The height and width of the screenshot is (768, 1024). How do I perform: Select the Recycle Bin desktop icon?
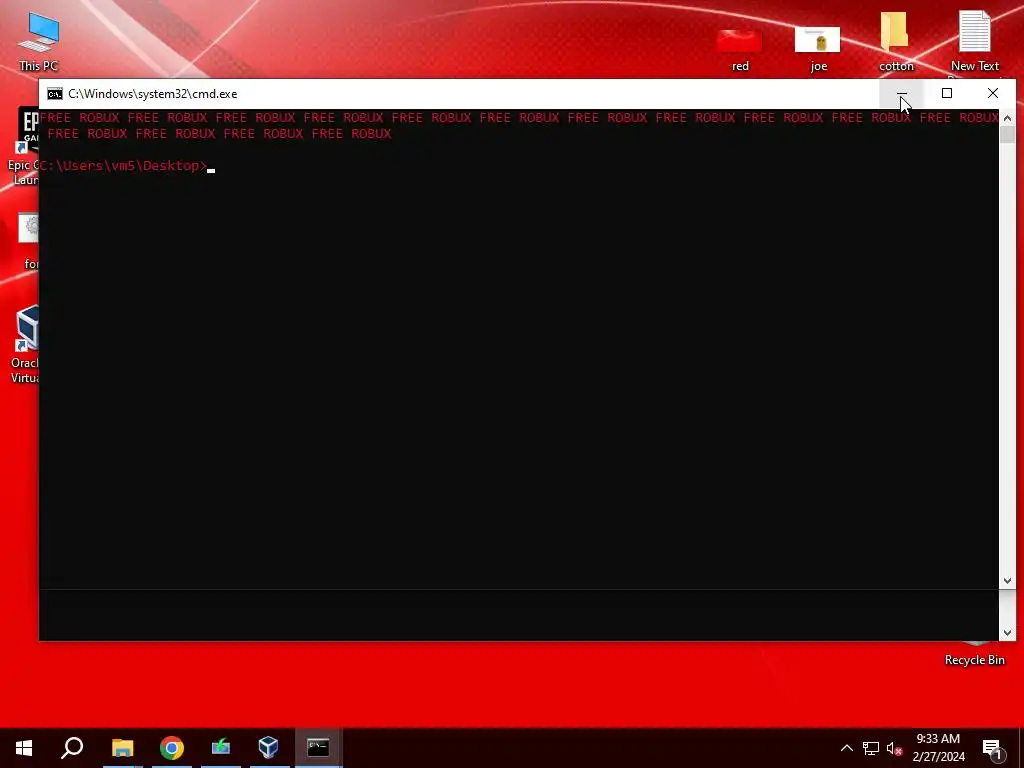click(974, 655)
